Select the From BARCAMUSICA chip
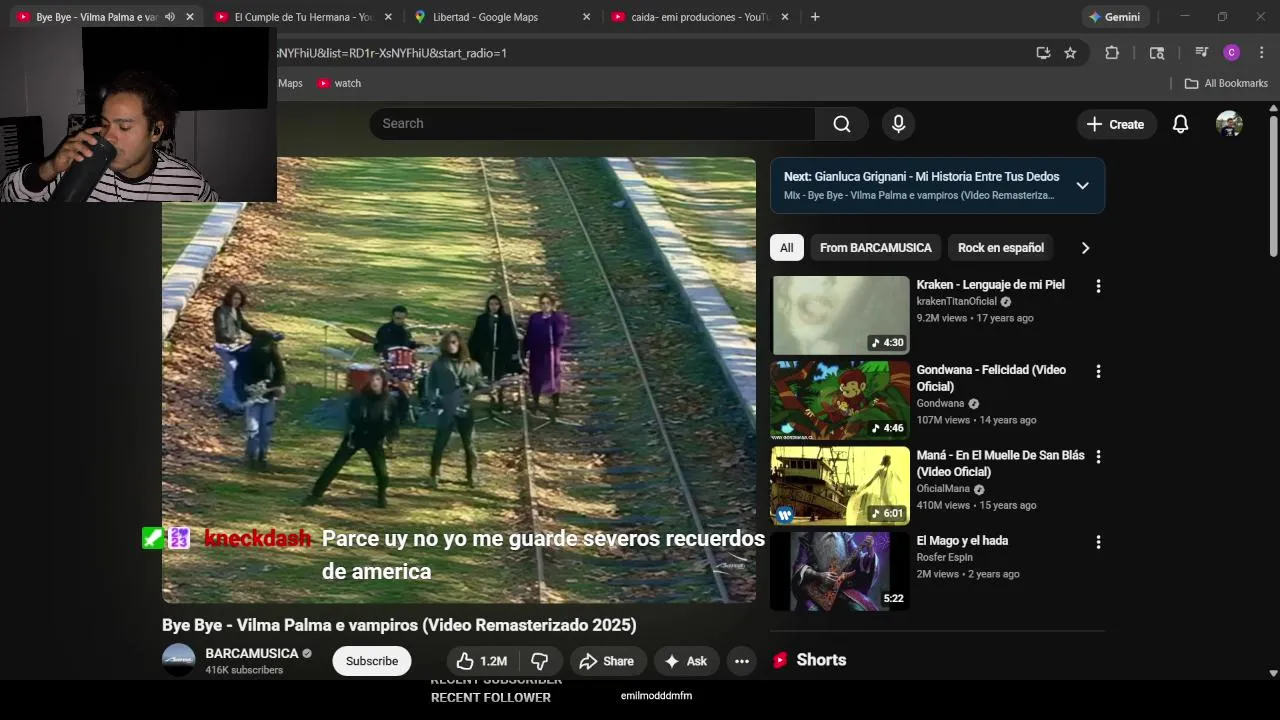Image resolution: width=1280 pixels, height=720 pixels. (x=875, y=248)
